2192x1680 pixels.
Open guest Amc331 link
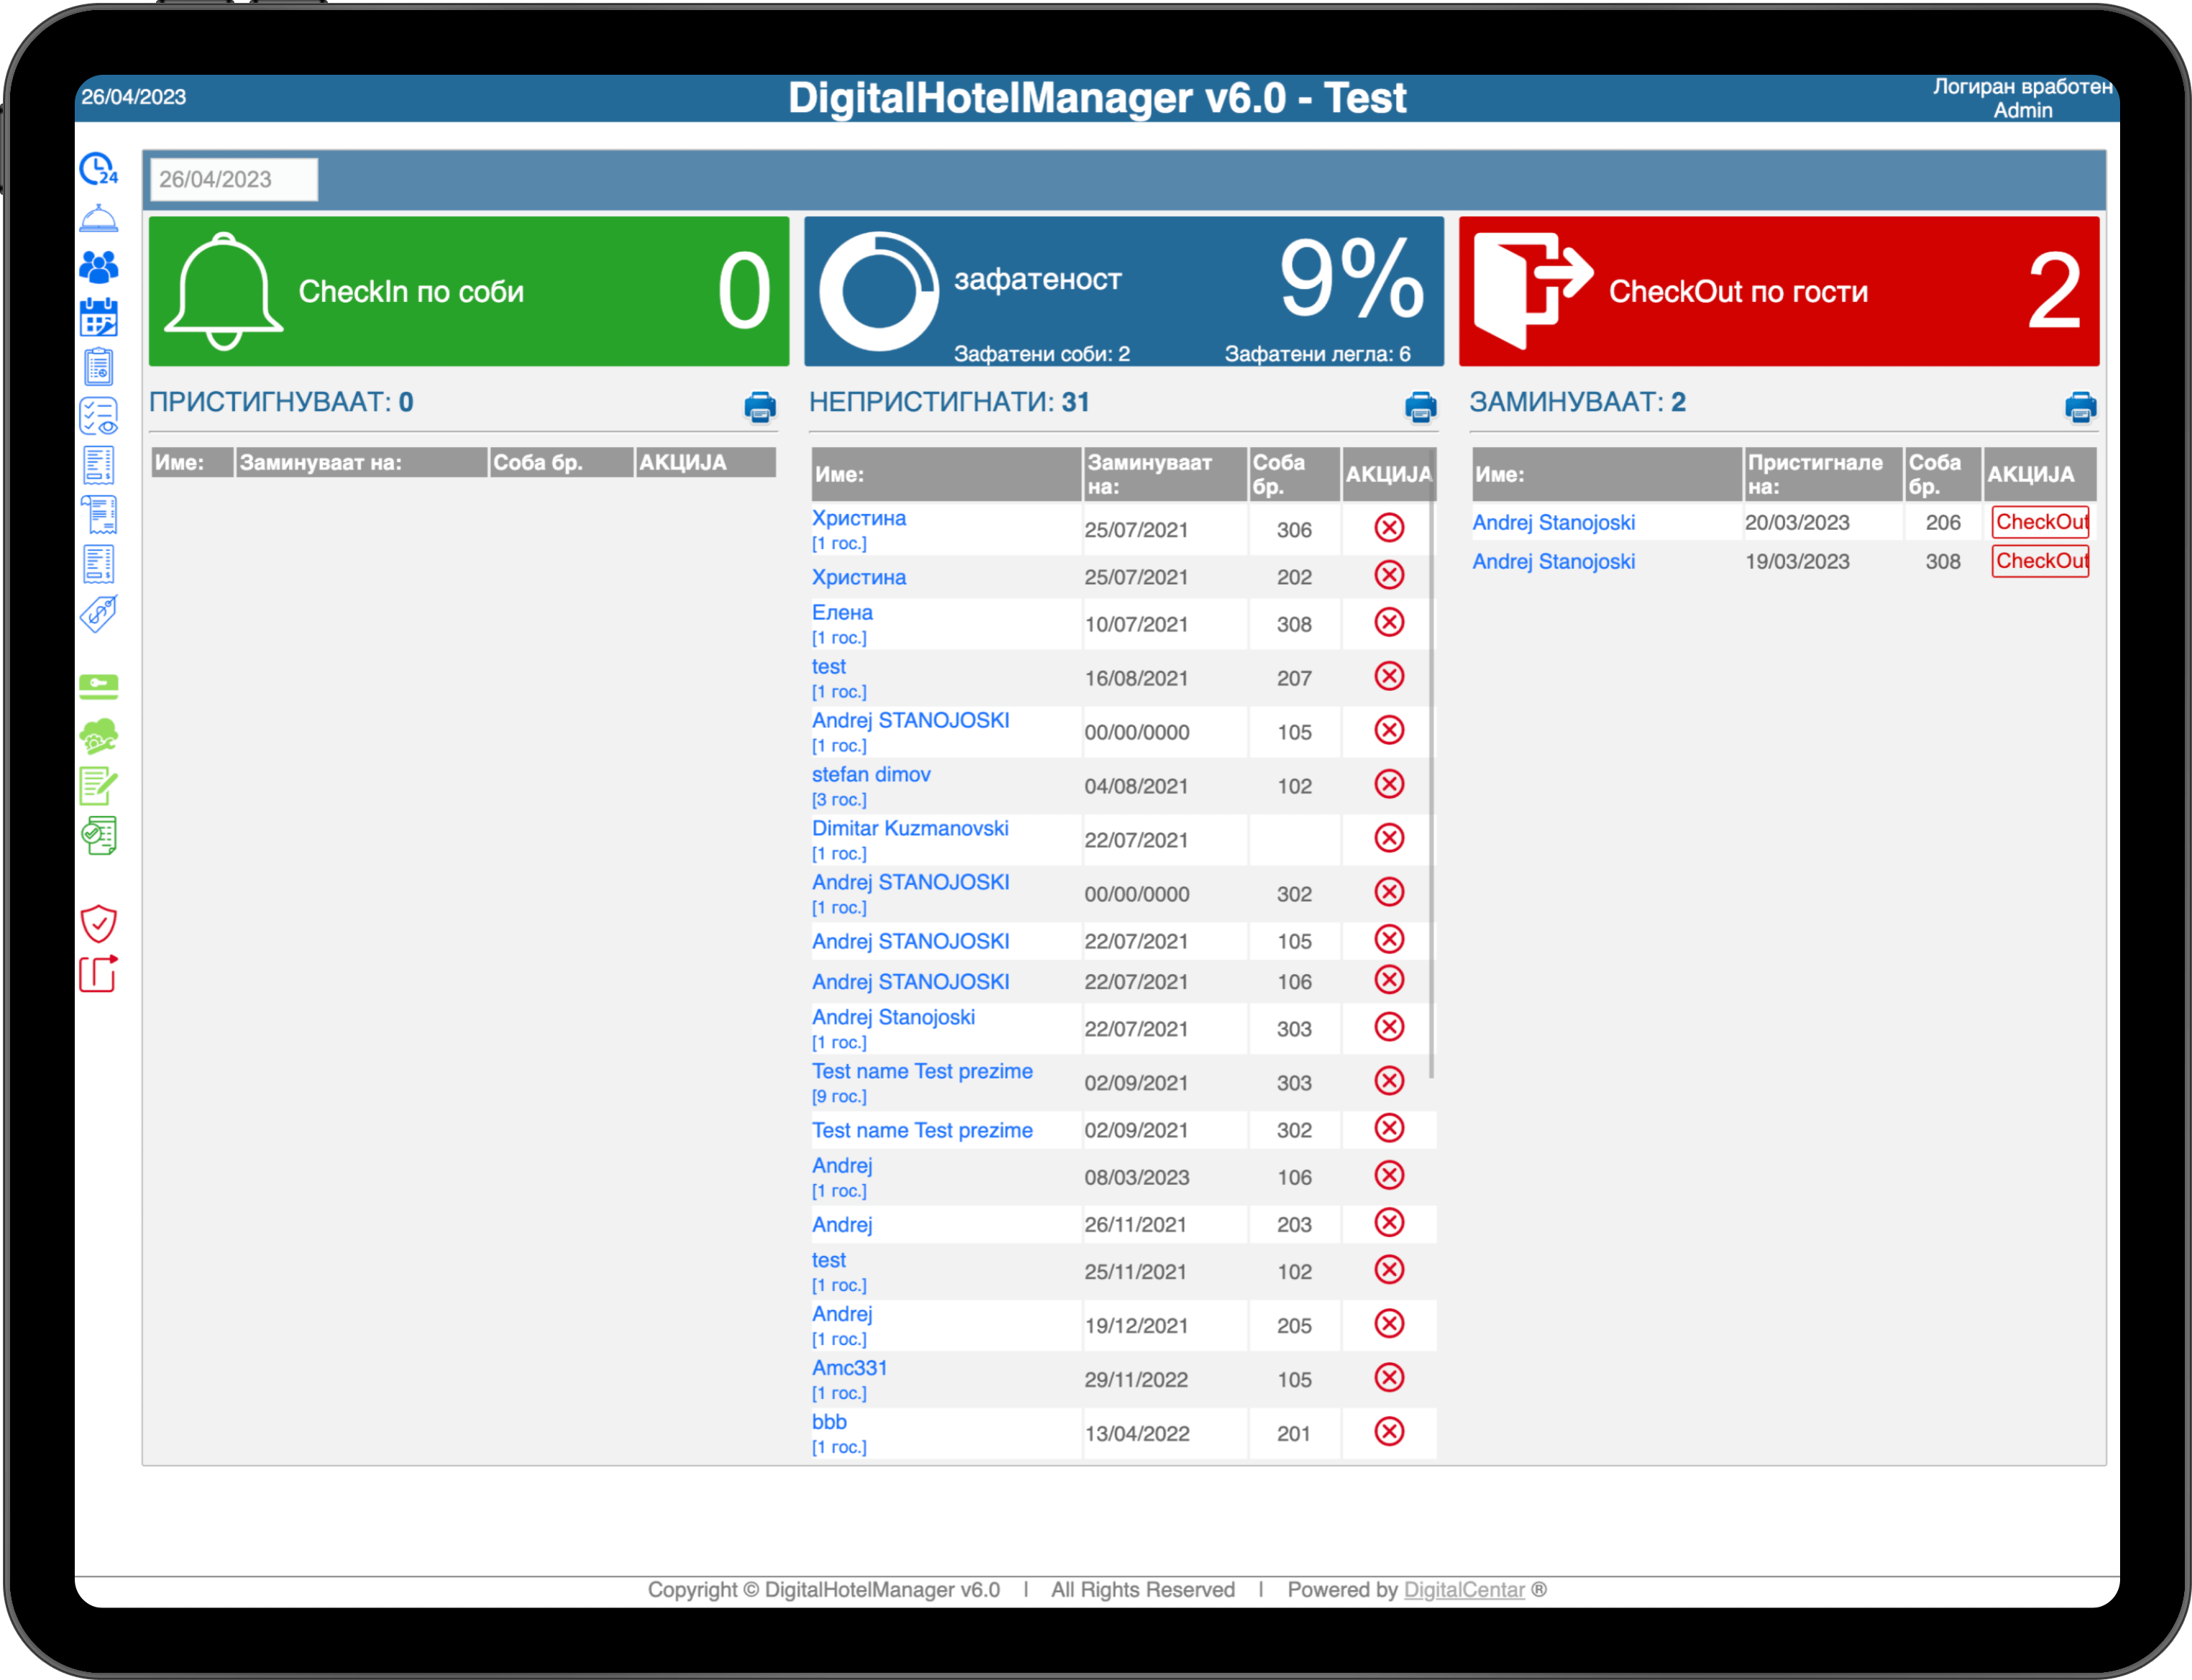(x=849, y=1368)
